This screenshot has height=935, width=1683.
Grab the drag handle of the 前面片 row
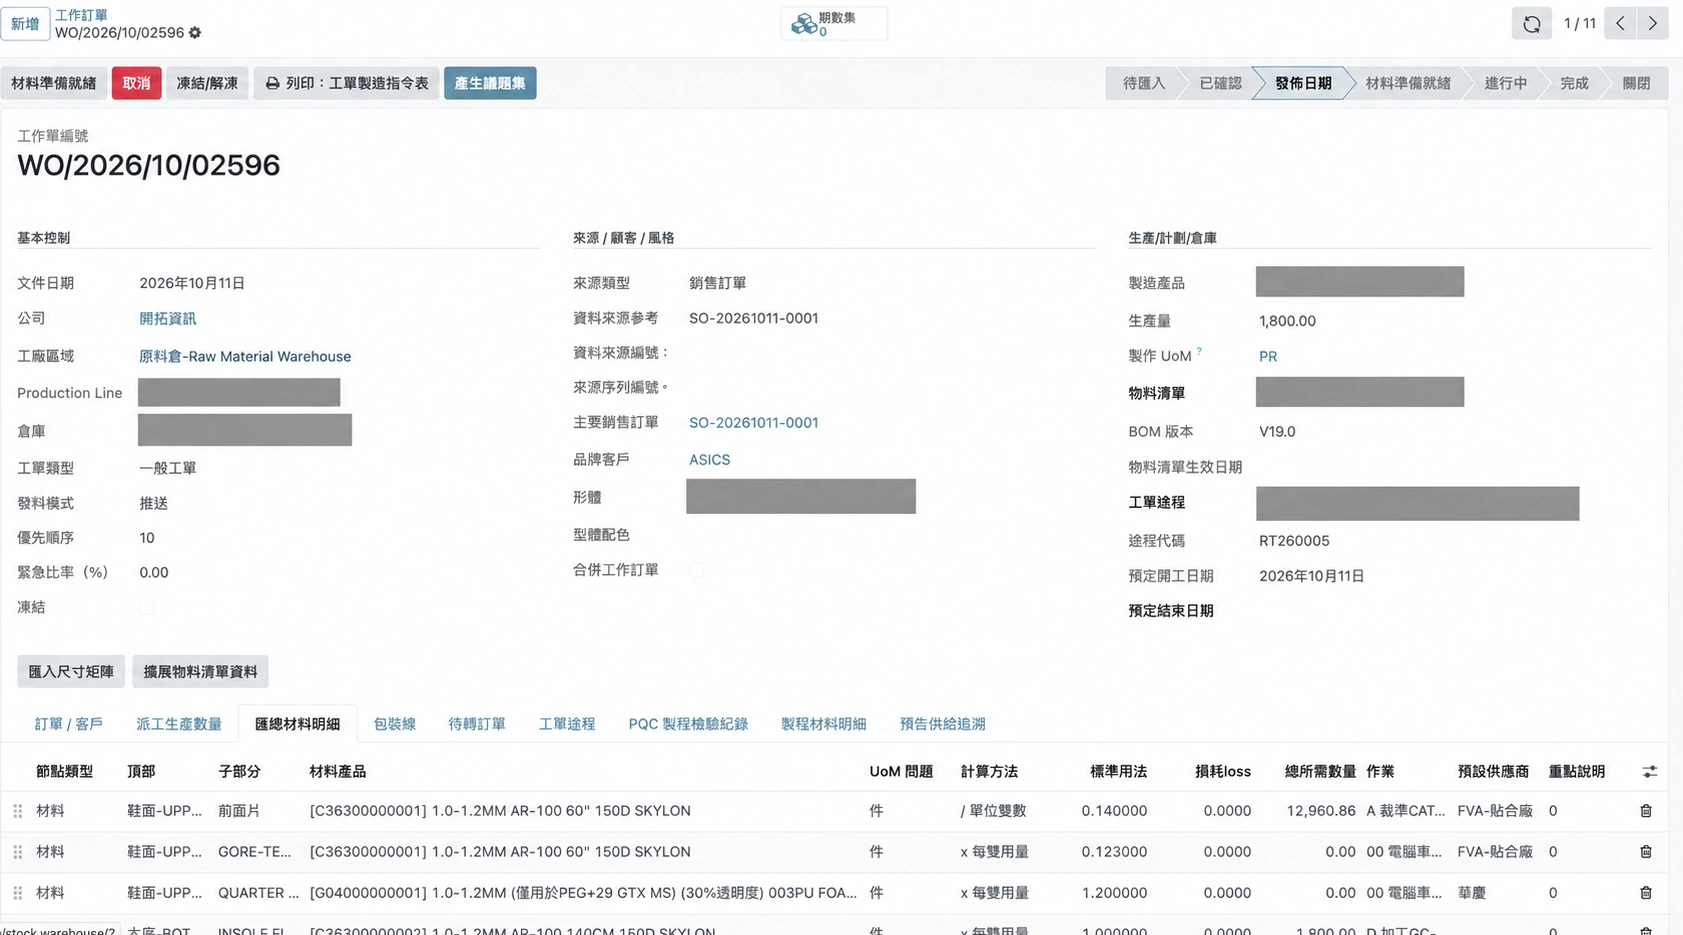pos(18,811)
